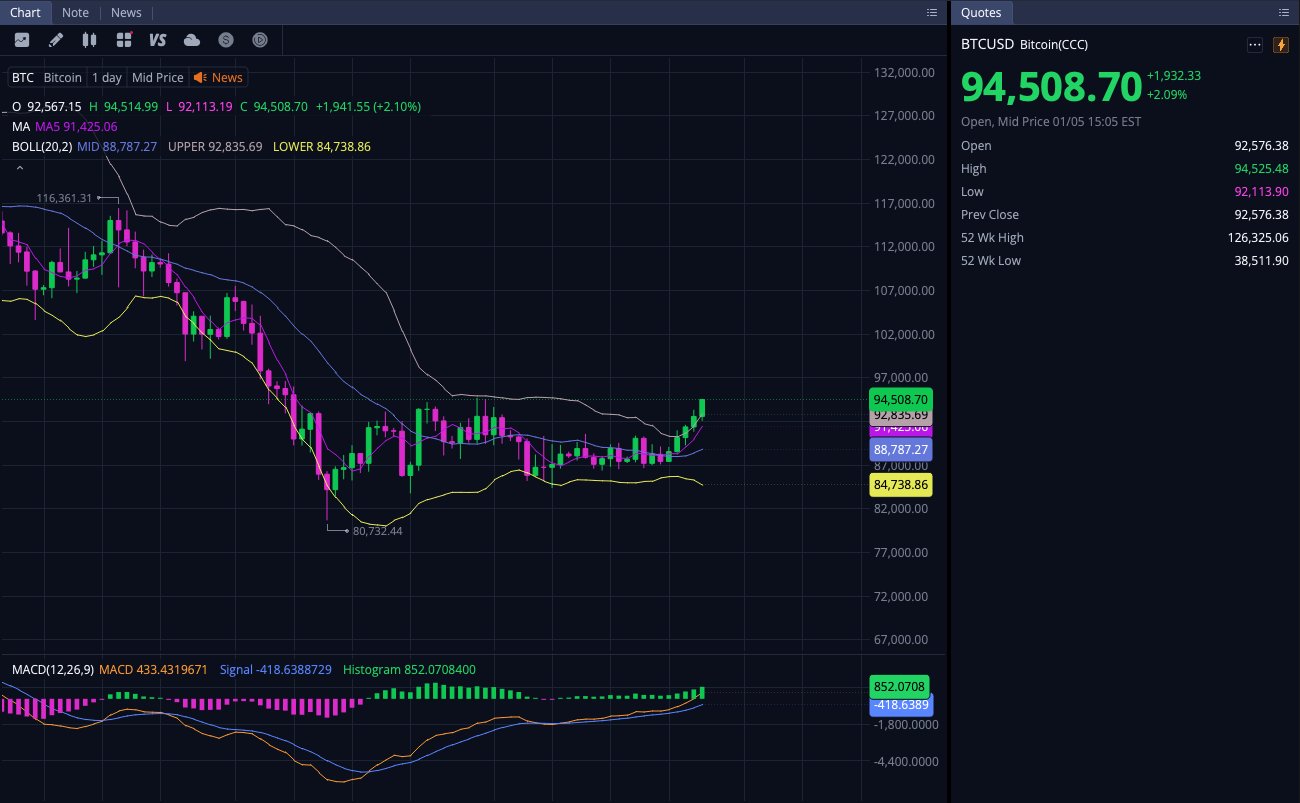
Task: Open the Chart panel list menu icon
Action: 932,12
